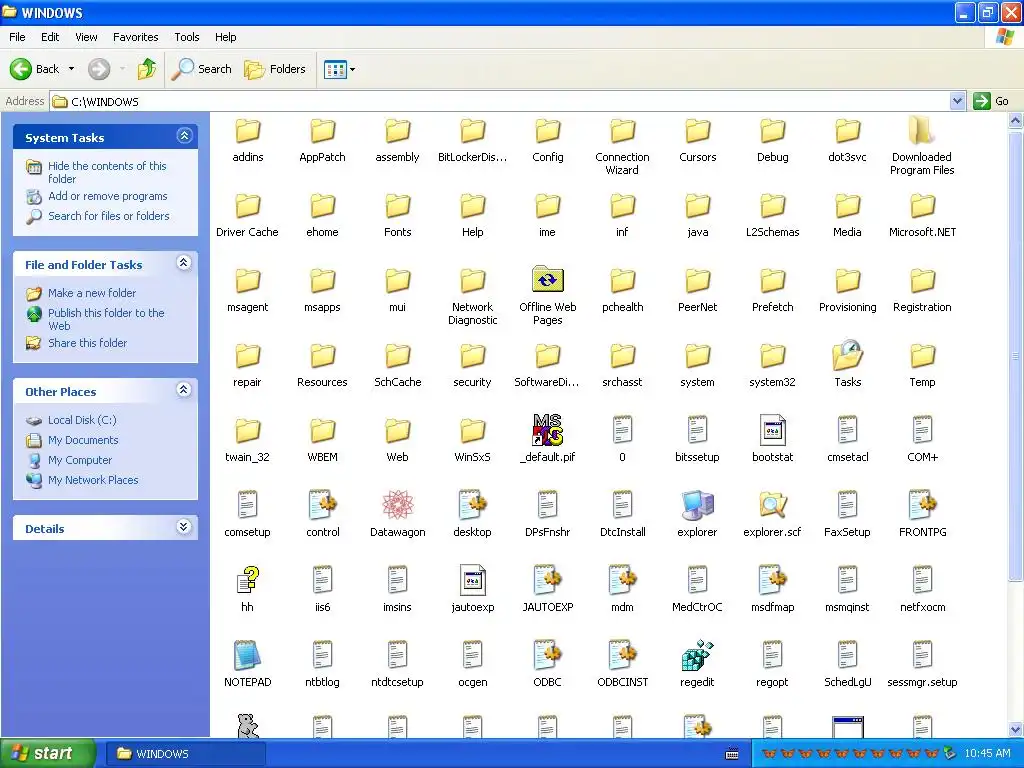Select the _default.pif shortcut icon
Viewport: 1024px width, 768px height.
[547, 430]
